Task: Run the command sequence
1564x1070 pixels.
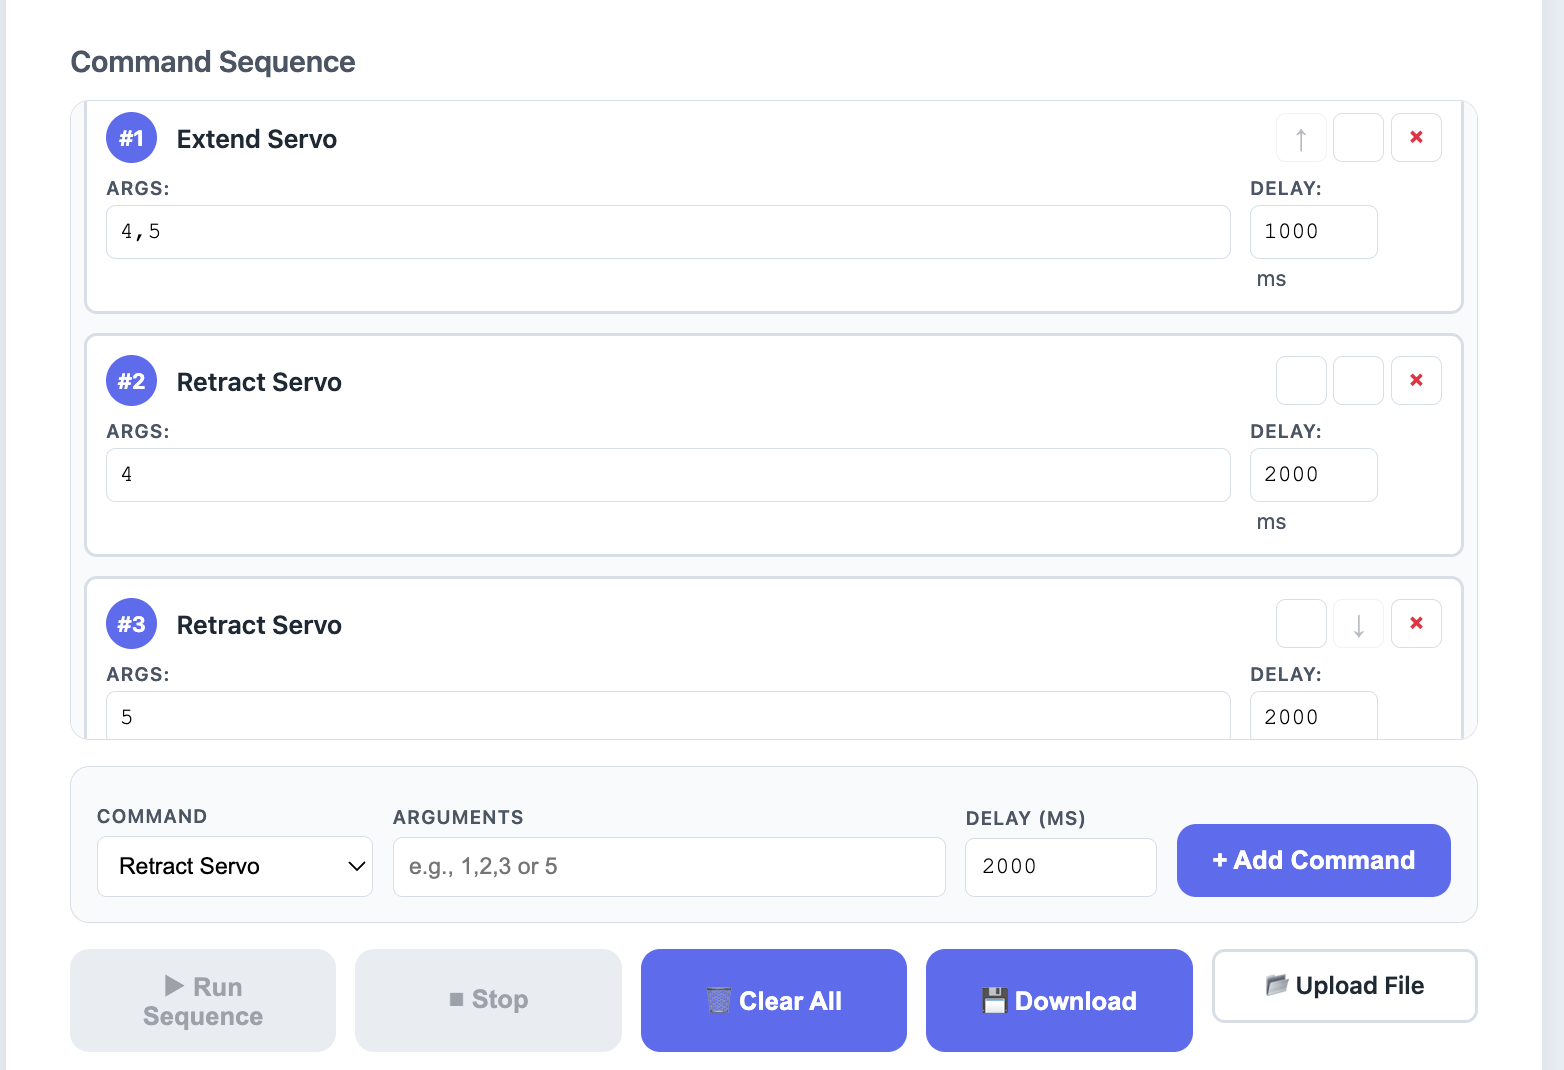Action: pyautogui.click(x=203, y=1000)
